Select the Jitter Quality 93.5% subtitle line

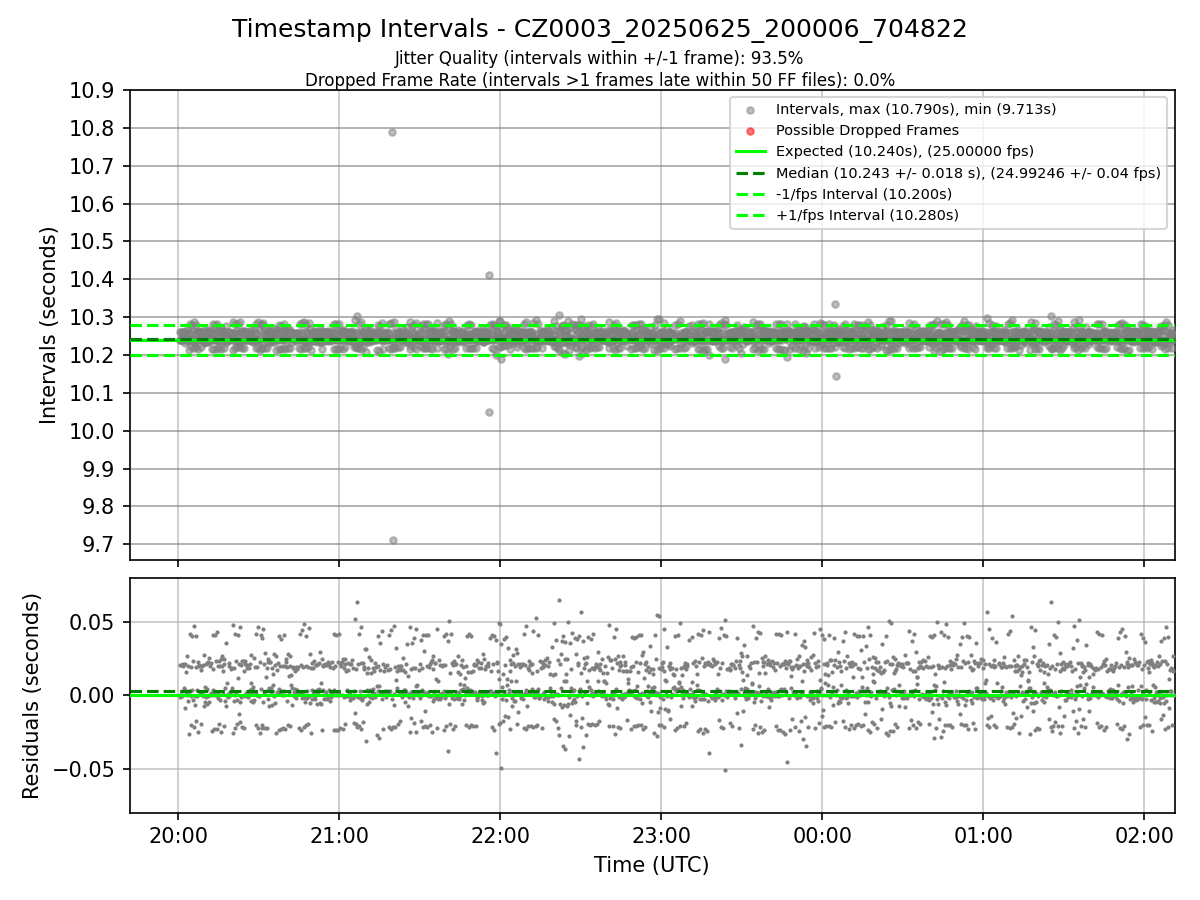click(599, 58)
